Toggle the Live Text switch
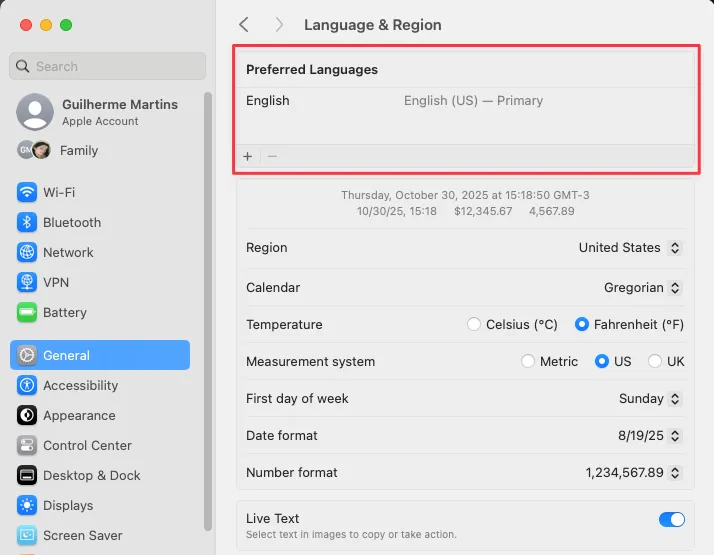The image size is (714, 555). pos(672,519)
